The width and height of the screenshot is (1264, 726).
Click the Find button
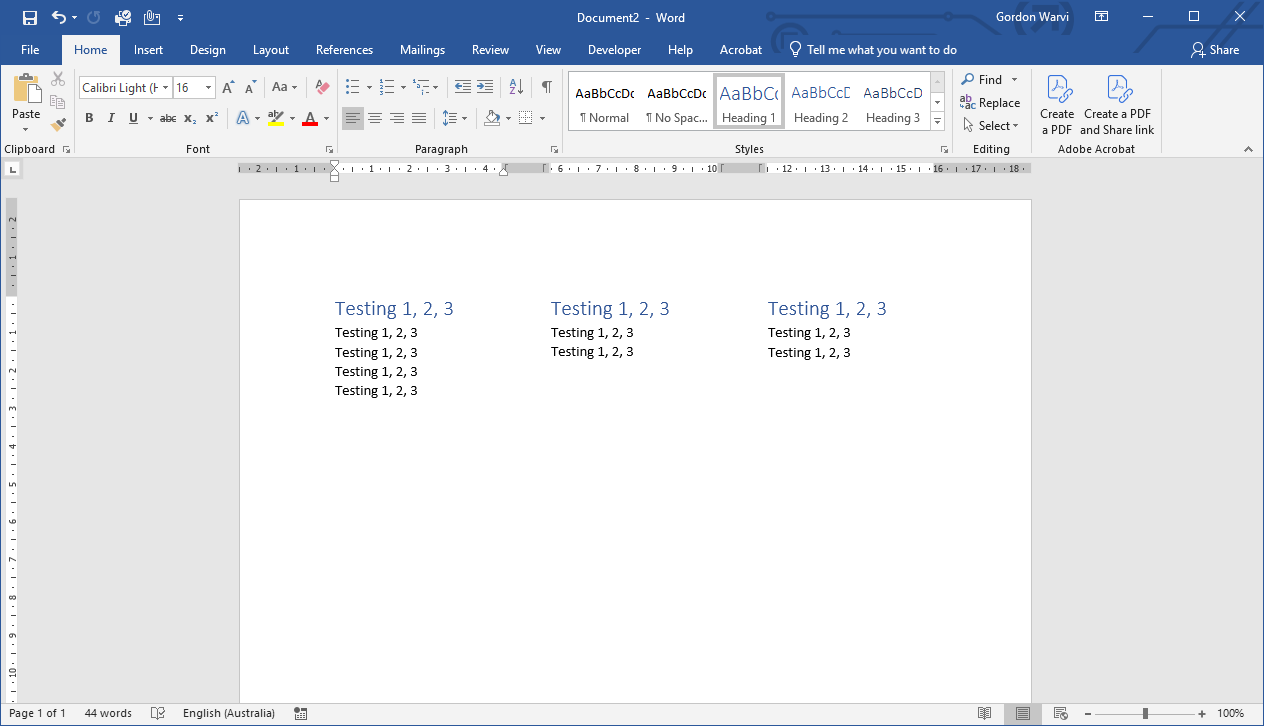point(982,79)
